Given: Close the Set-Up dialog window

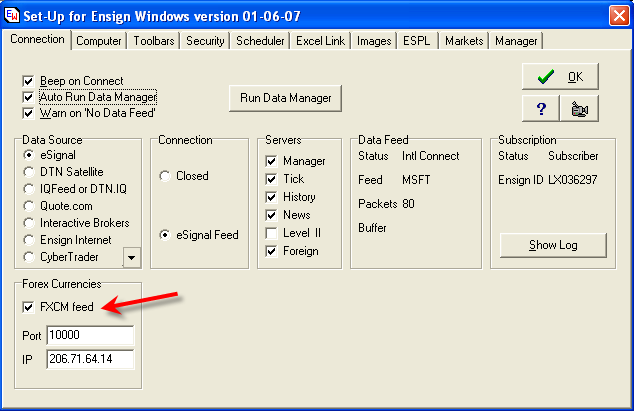Looking at the screenshot, I should 614,15.
